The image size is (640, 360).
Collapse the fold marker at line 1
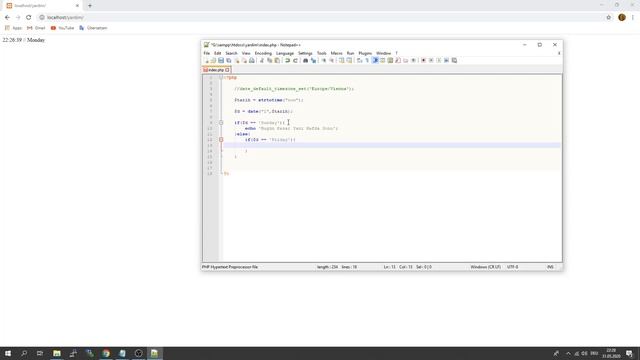click(x=221, y=78)
